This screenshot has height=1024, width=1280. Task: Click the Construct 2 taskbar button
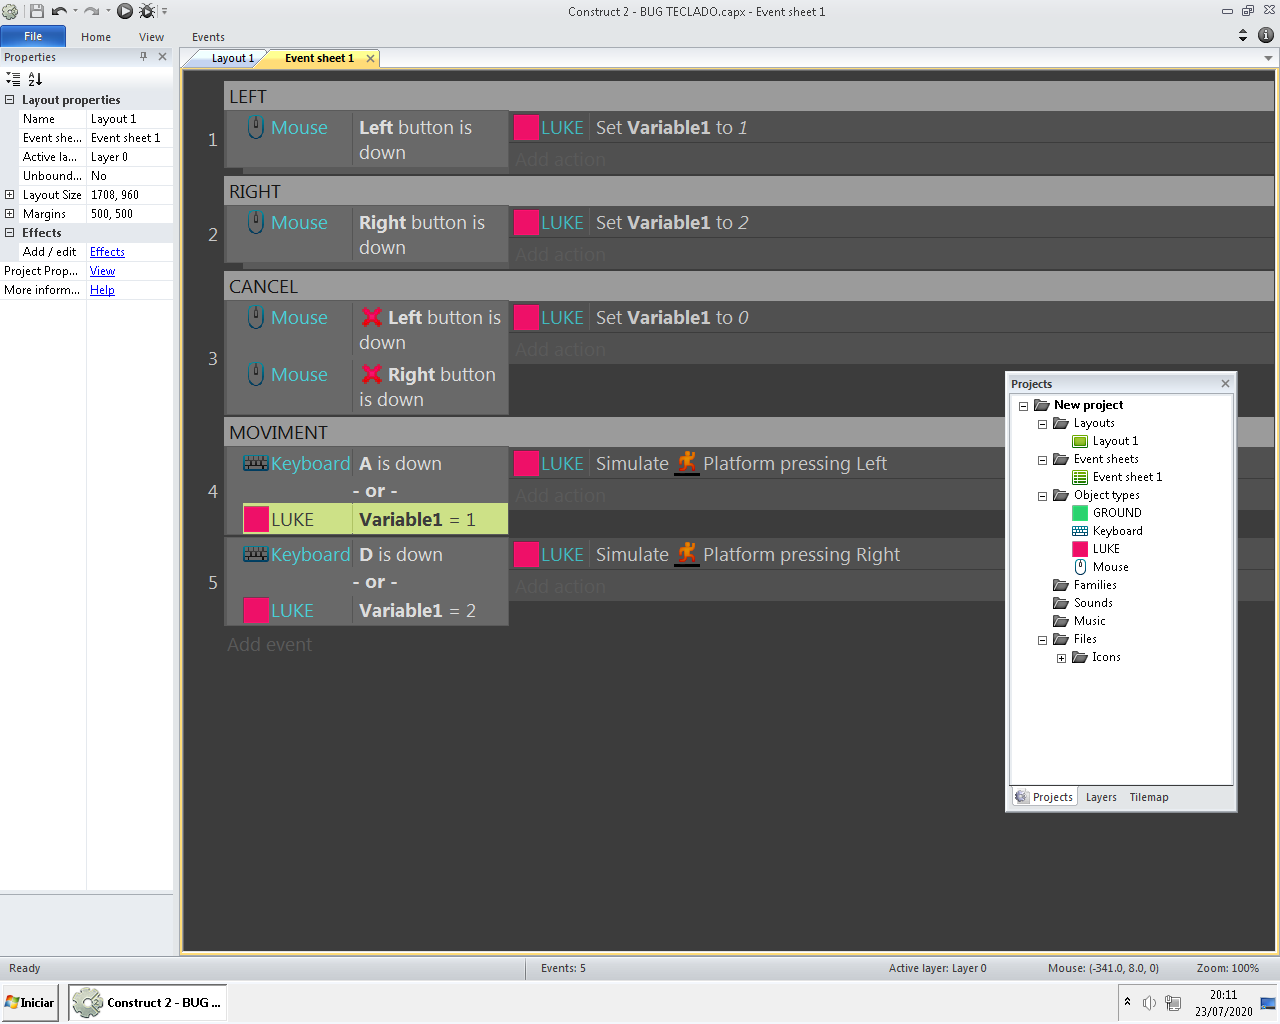[x=148, y=1002]
